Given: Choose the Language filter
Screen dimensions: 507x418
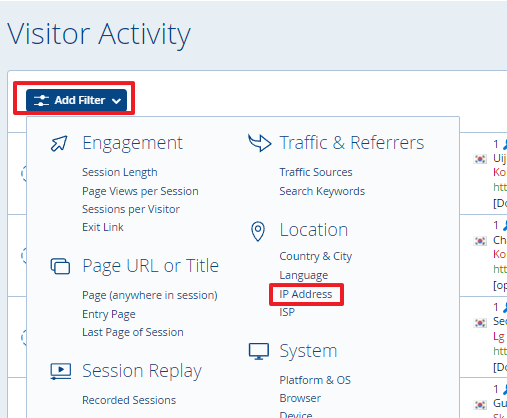Looking at the screenshot, I should 304,275.
